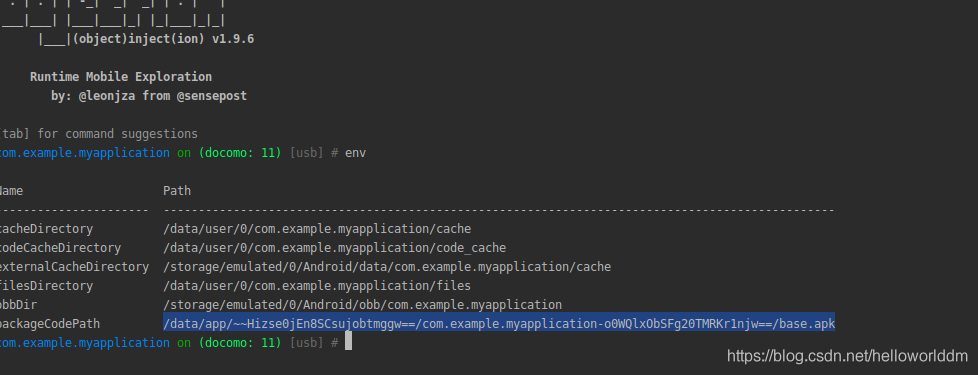Click the 'Path' column header
The height and width of the screenshot is (375, 978).
pos(177,190)
